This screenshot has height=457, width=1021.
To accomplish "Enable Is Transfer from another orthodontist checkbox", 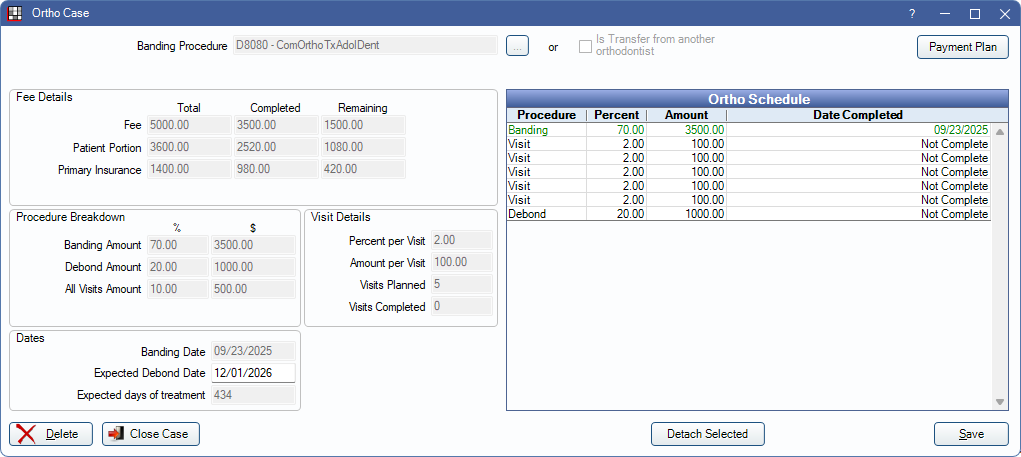I will [586, 46].
